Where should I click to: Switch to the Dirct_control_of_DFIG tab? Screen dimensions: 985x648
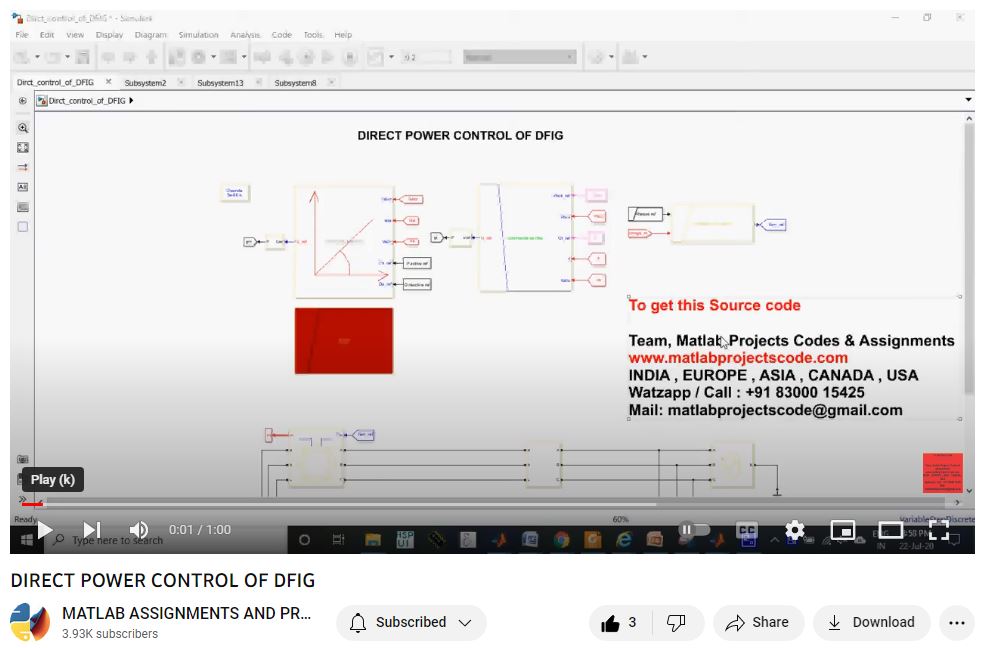(55, 82)
